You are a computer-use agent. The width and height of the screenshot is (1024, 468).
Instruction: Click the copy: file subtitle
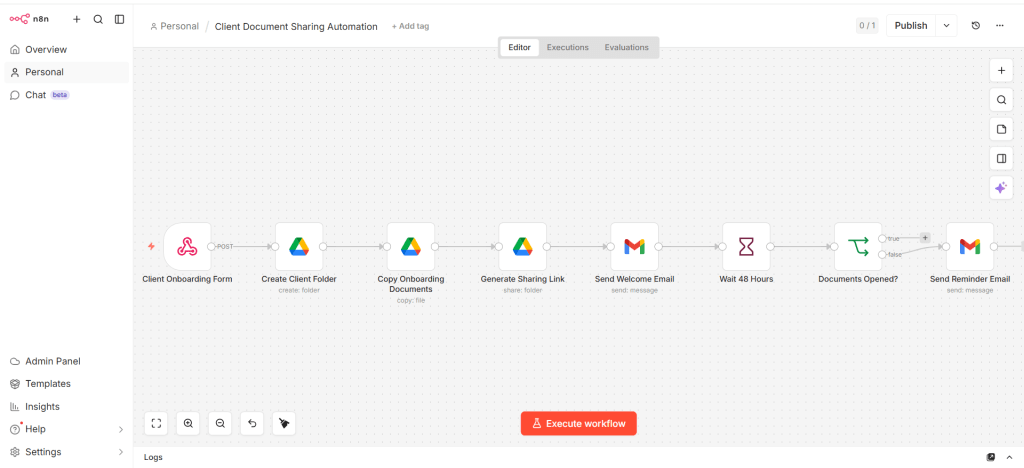click(411, 301)
